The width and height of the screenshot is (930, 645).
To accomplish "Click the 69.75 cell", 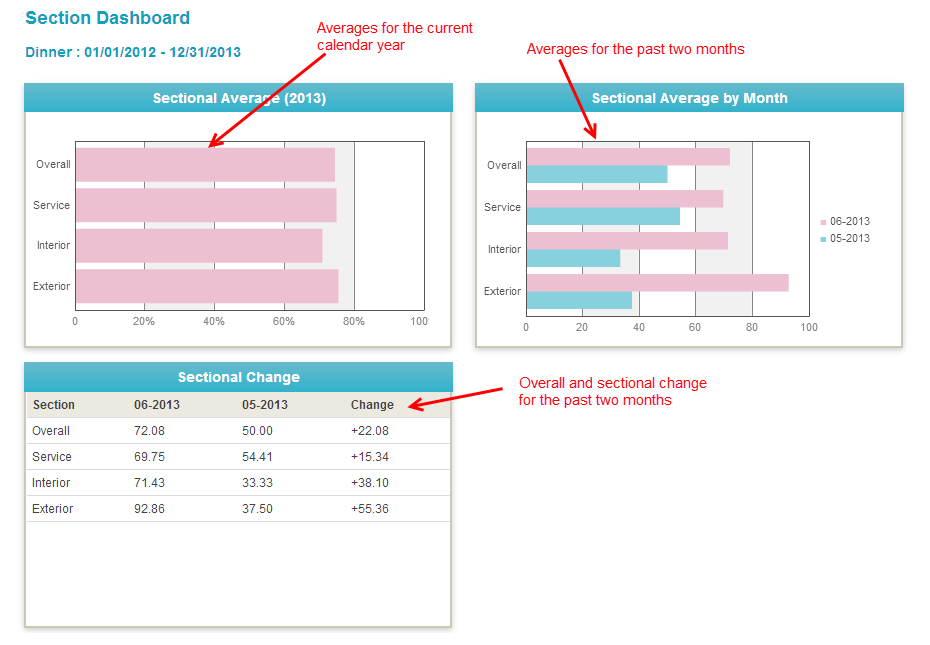I will 149,457.
